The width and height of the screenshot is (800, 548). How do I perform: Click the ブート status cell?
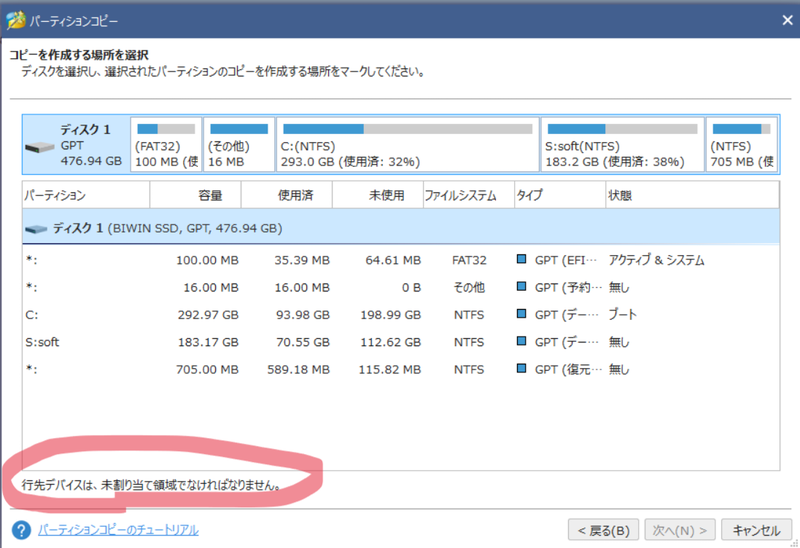(x=622, y=315)
